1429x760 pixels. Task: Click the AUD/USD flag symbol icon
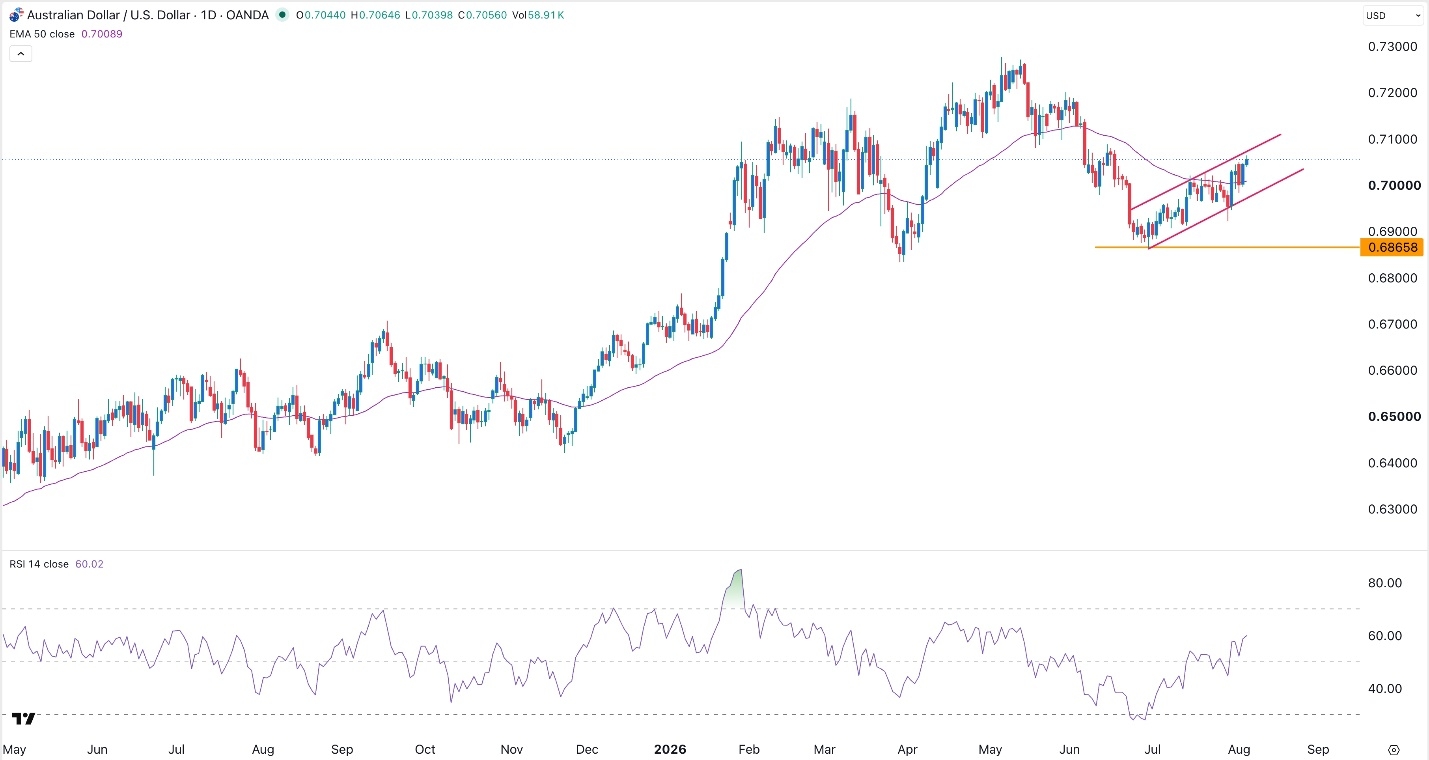point(15,15)
